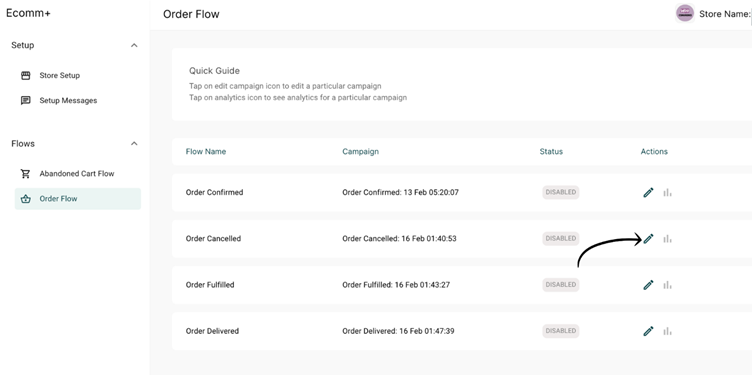Click the DISABLED status of Order Confirmed
Screen dimensions: 752x375
(x=561, y=192)
